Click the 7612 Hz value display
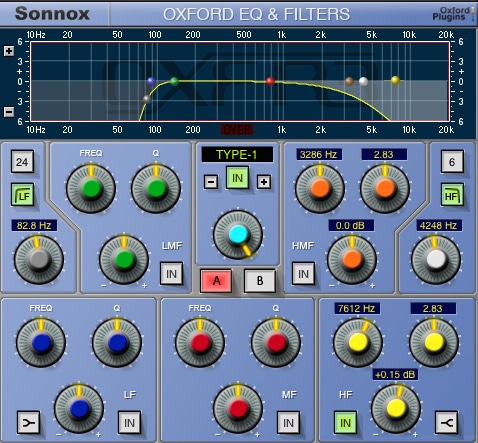Image resolution: width=478 pixels, height=443 pixels. pyautogui.click(x=357, y=308)
